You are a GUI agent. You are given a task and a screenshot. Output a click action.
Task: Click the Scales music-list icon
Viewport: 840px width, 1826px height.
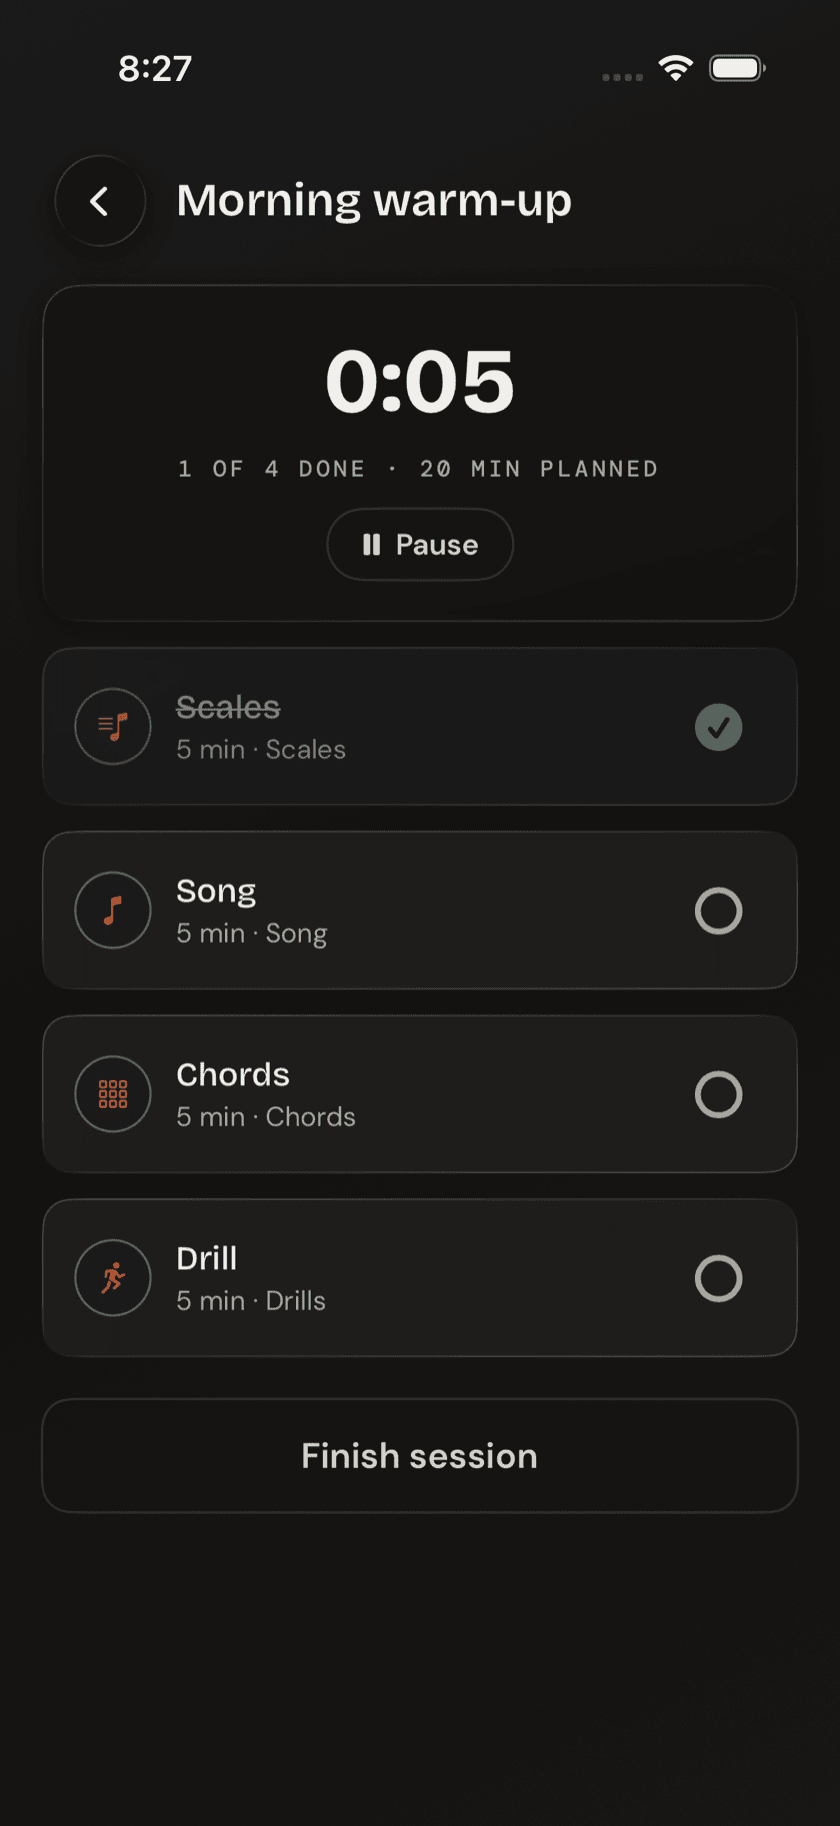click(113, 726)
